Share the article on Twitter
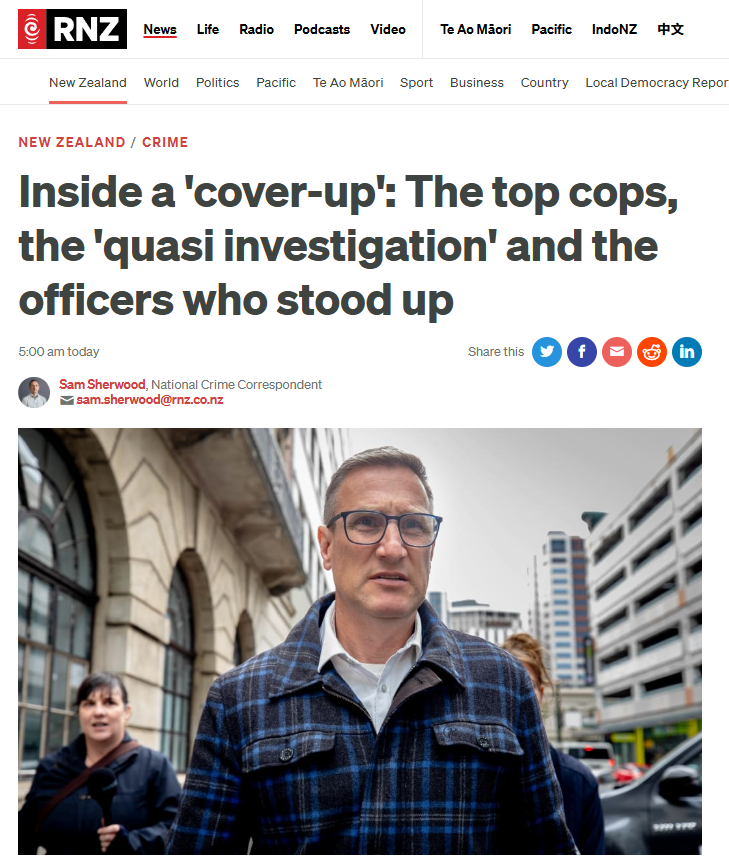This screenshot has width=729, height=859. [547, 352]
